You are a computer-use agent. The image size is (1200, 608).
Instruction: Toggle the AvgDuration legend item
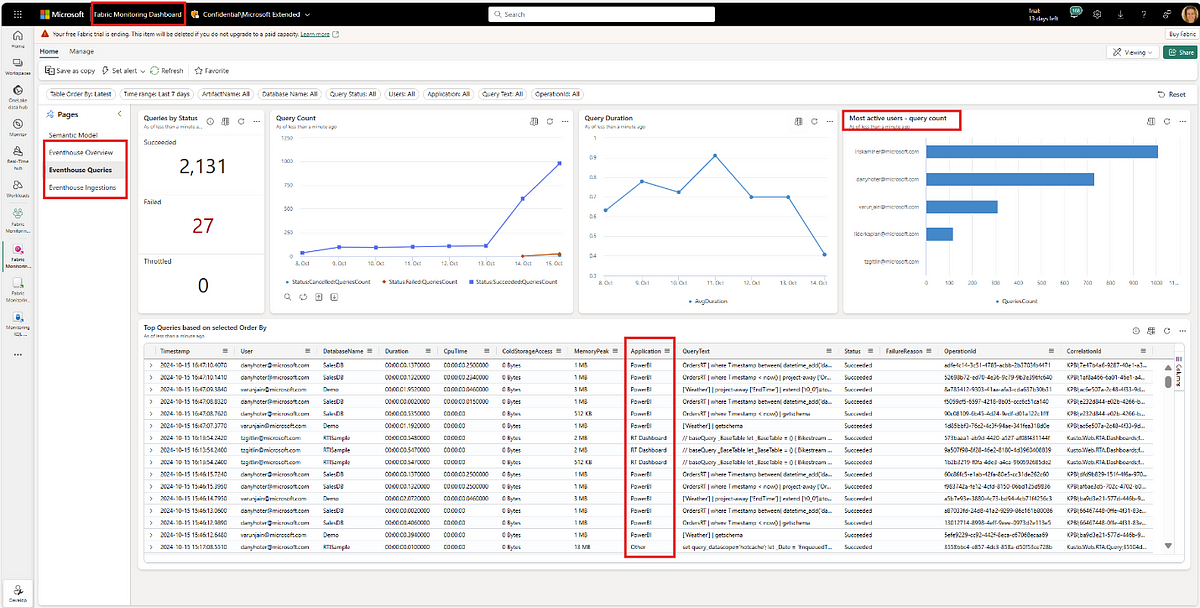click(712, 300)
